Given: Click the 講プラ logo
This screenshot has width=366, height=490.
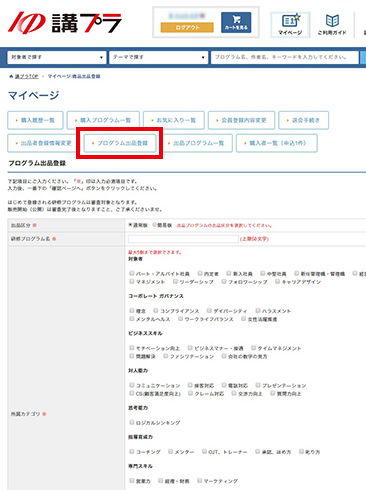Looking at the screenshot, I should pyautogui.click(x=65, y=23).
